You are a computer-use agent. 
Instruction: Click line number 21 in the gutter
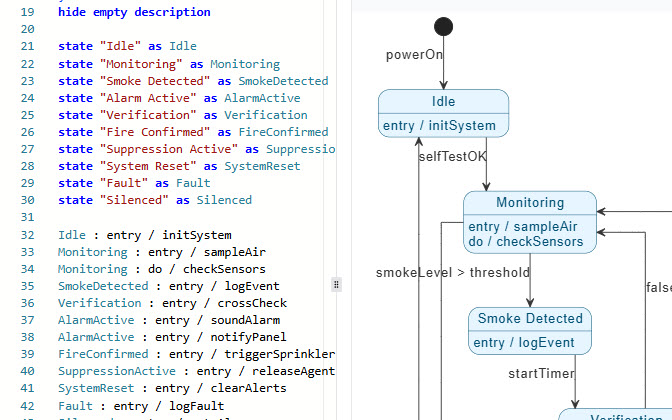tap(27, 46)
